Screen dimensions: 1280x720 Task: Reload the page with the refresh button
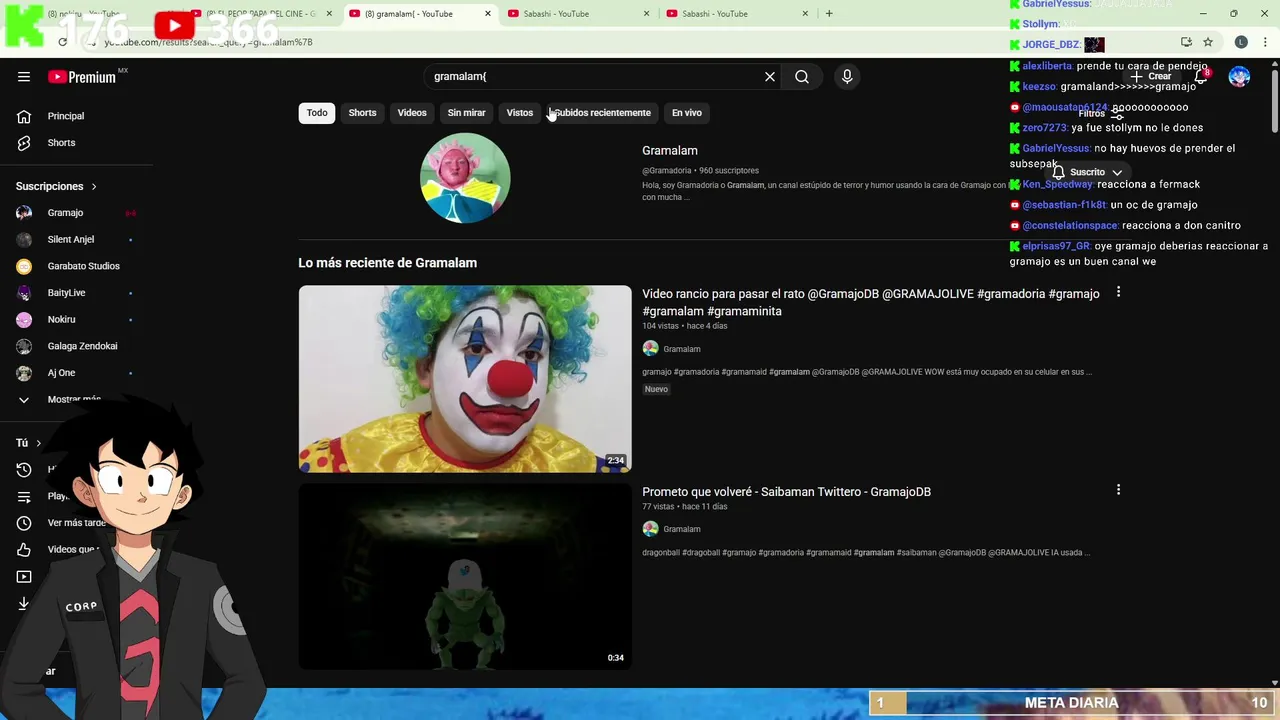(62, 42)
